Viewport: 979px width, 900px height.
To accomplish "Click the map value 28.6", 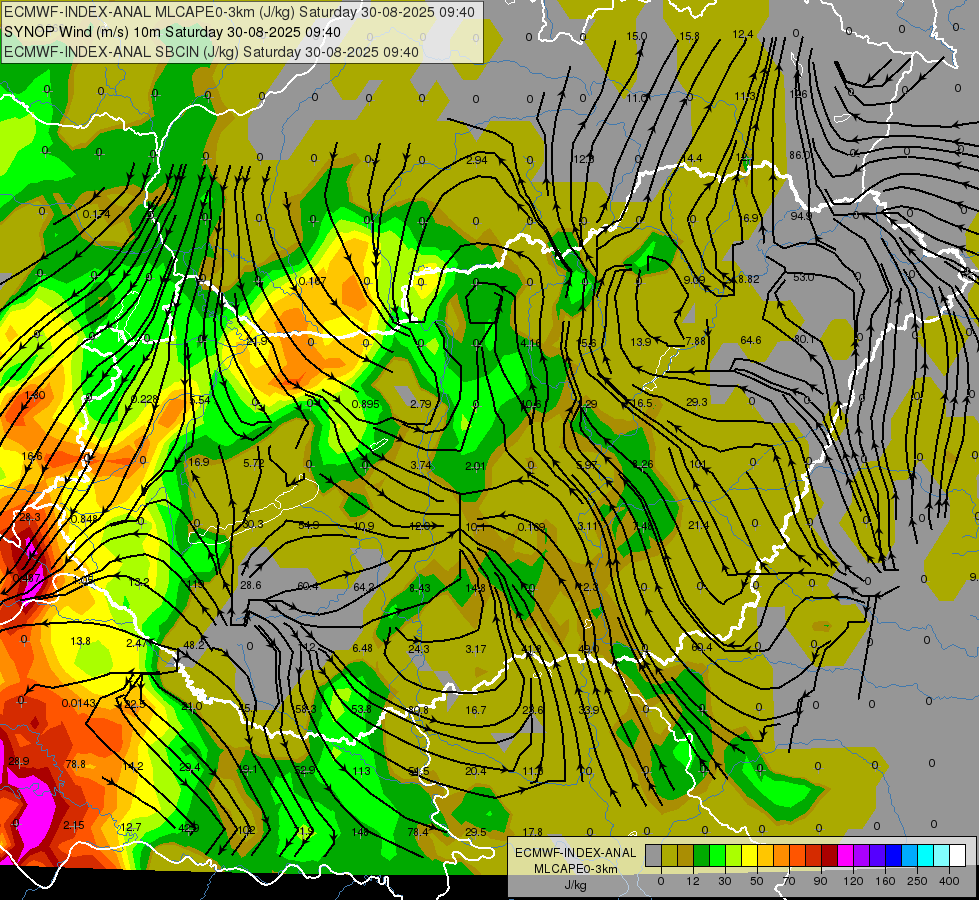I will click(x=250, y=585).
